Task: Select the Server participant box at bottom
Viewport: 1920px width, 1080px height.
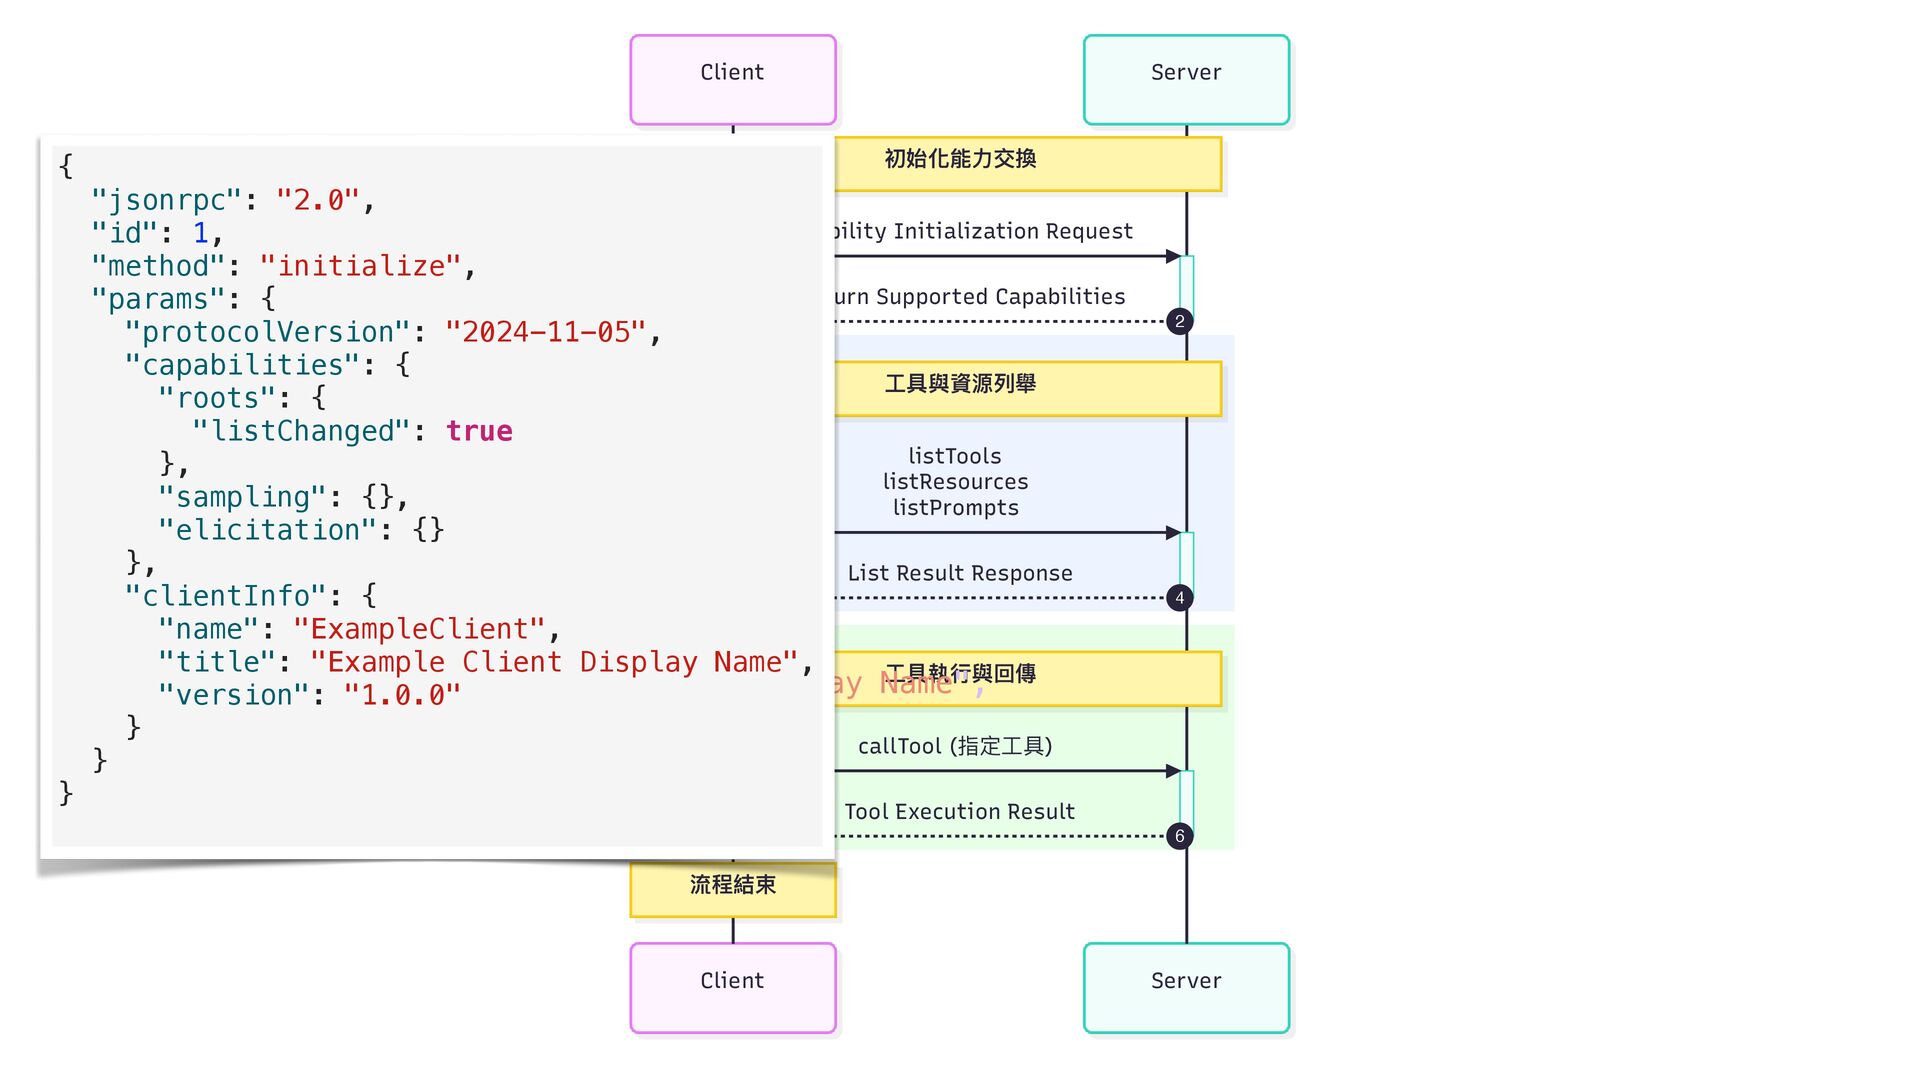Action: tap(1186, 988)
